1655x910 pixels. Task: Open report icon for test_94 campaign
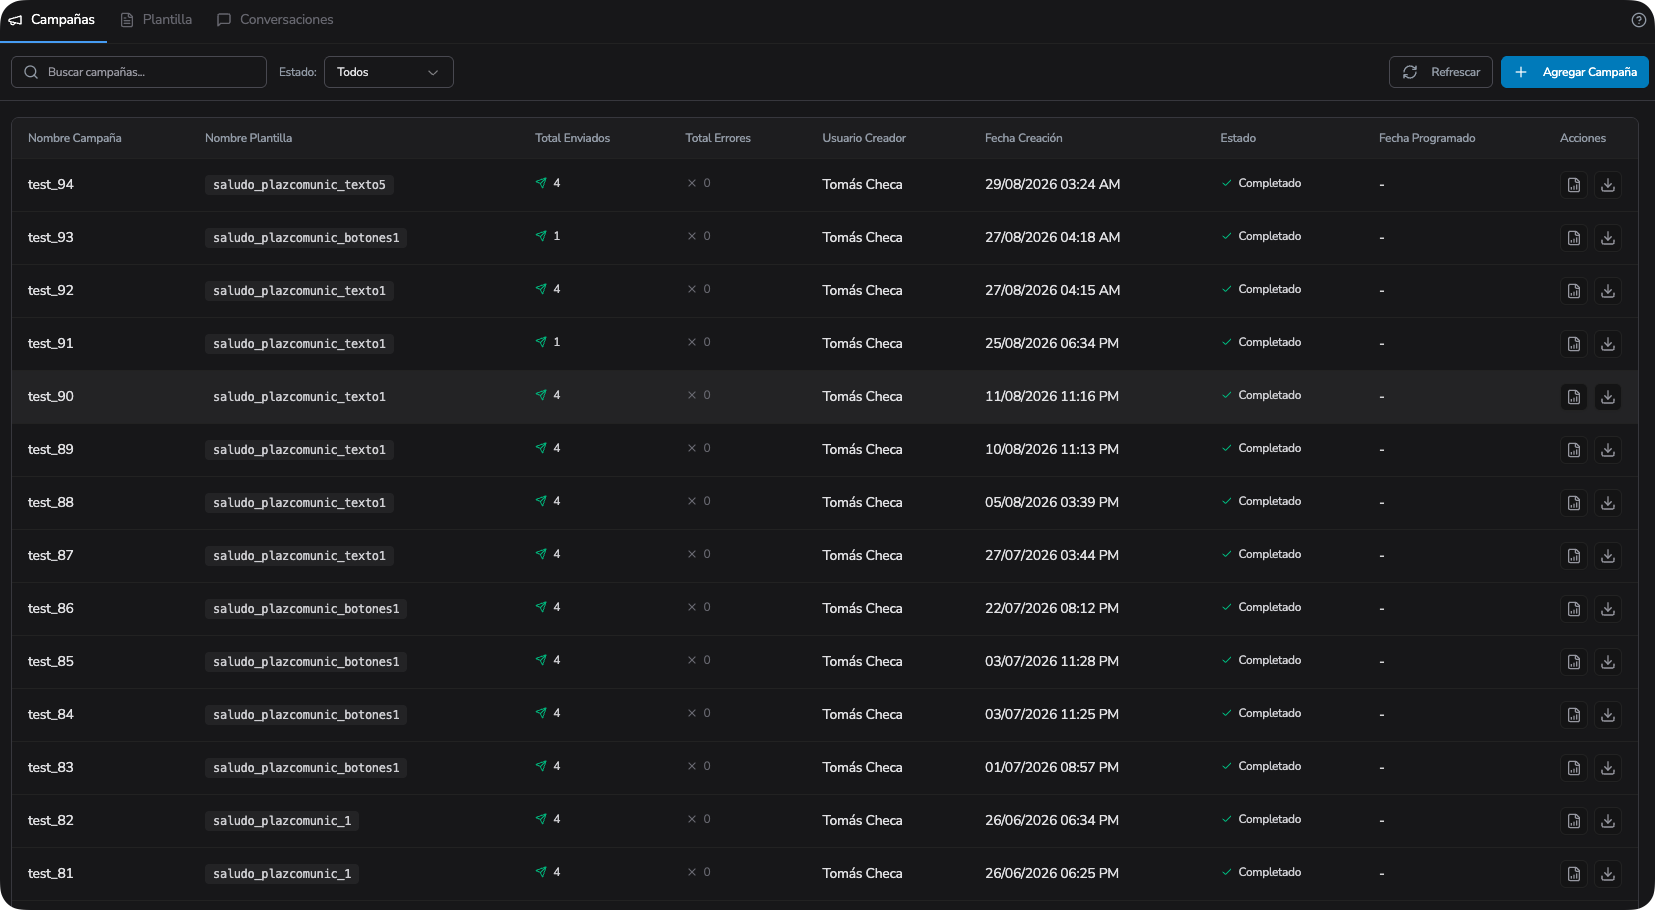tap(1574, 185)
